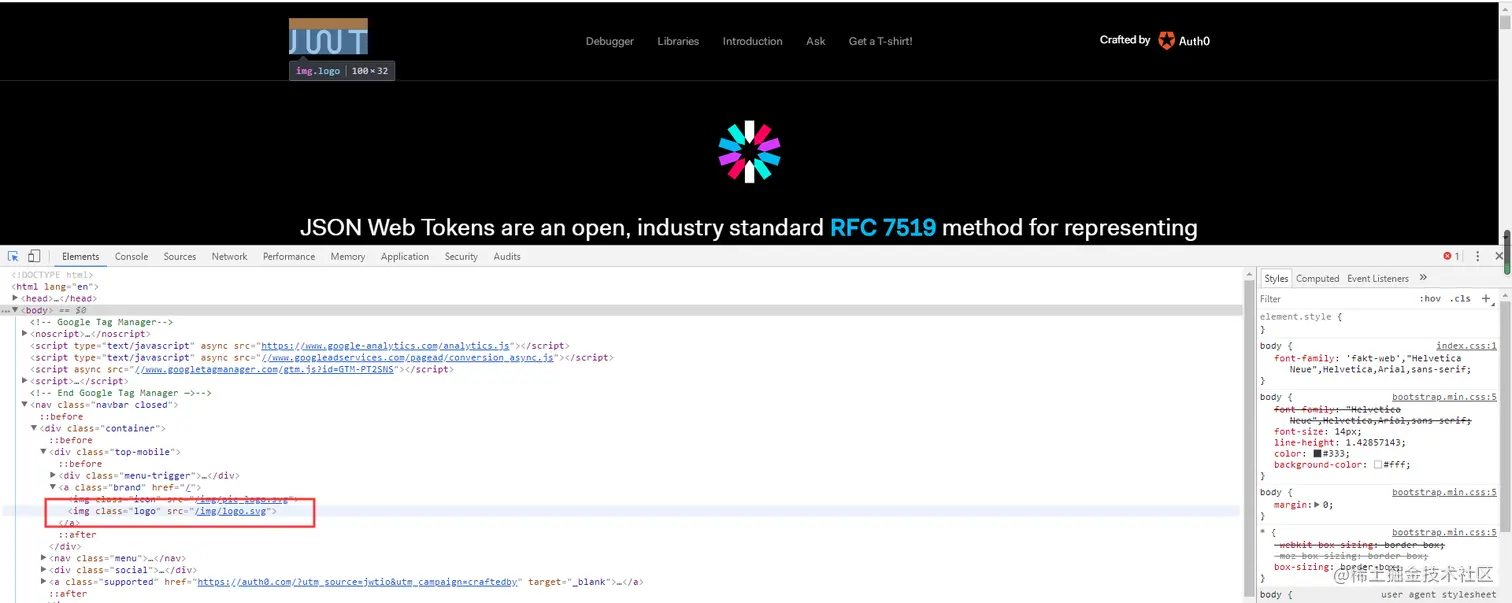Expand the head element node
1512x603 pixels.
tap(15, 298)
